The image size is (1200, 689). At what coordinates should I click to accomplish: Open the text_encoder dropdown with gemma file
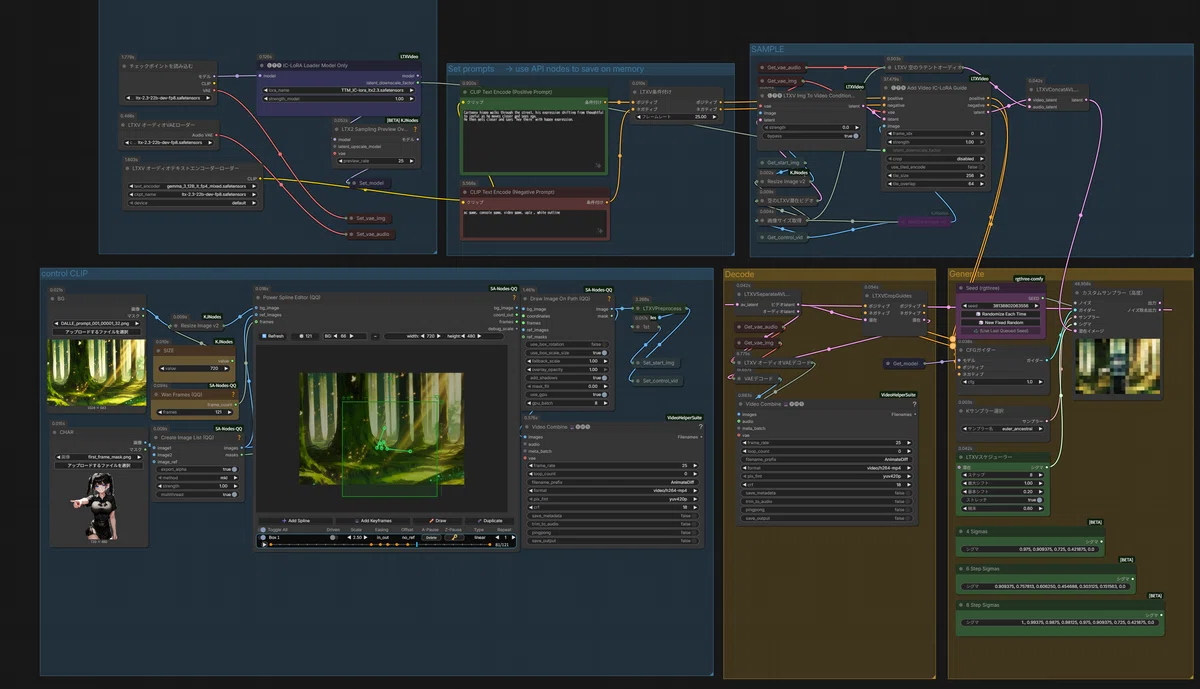(x=193, y=186)
